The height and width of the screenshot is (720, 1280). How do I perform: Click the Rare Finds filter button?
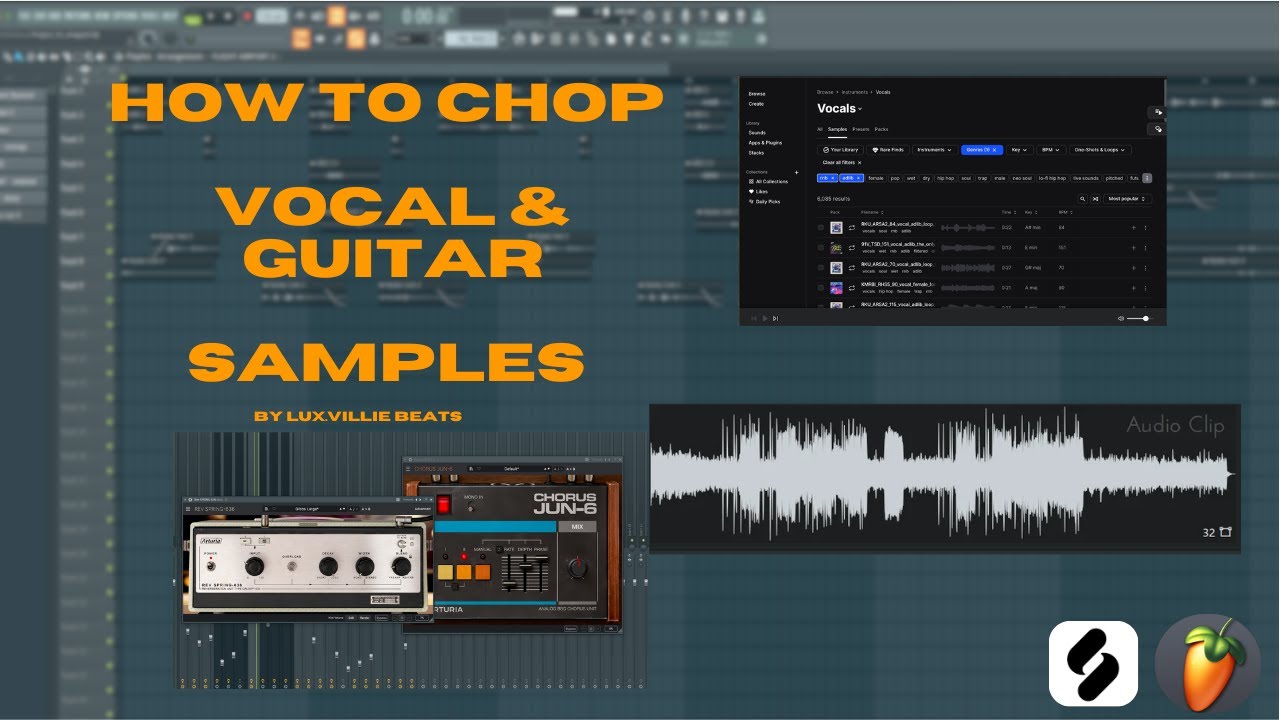coord(888,150)
